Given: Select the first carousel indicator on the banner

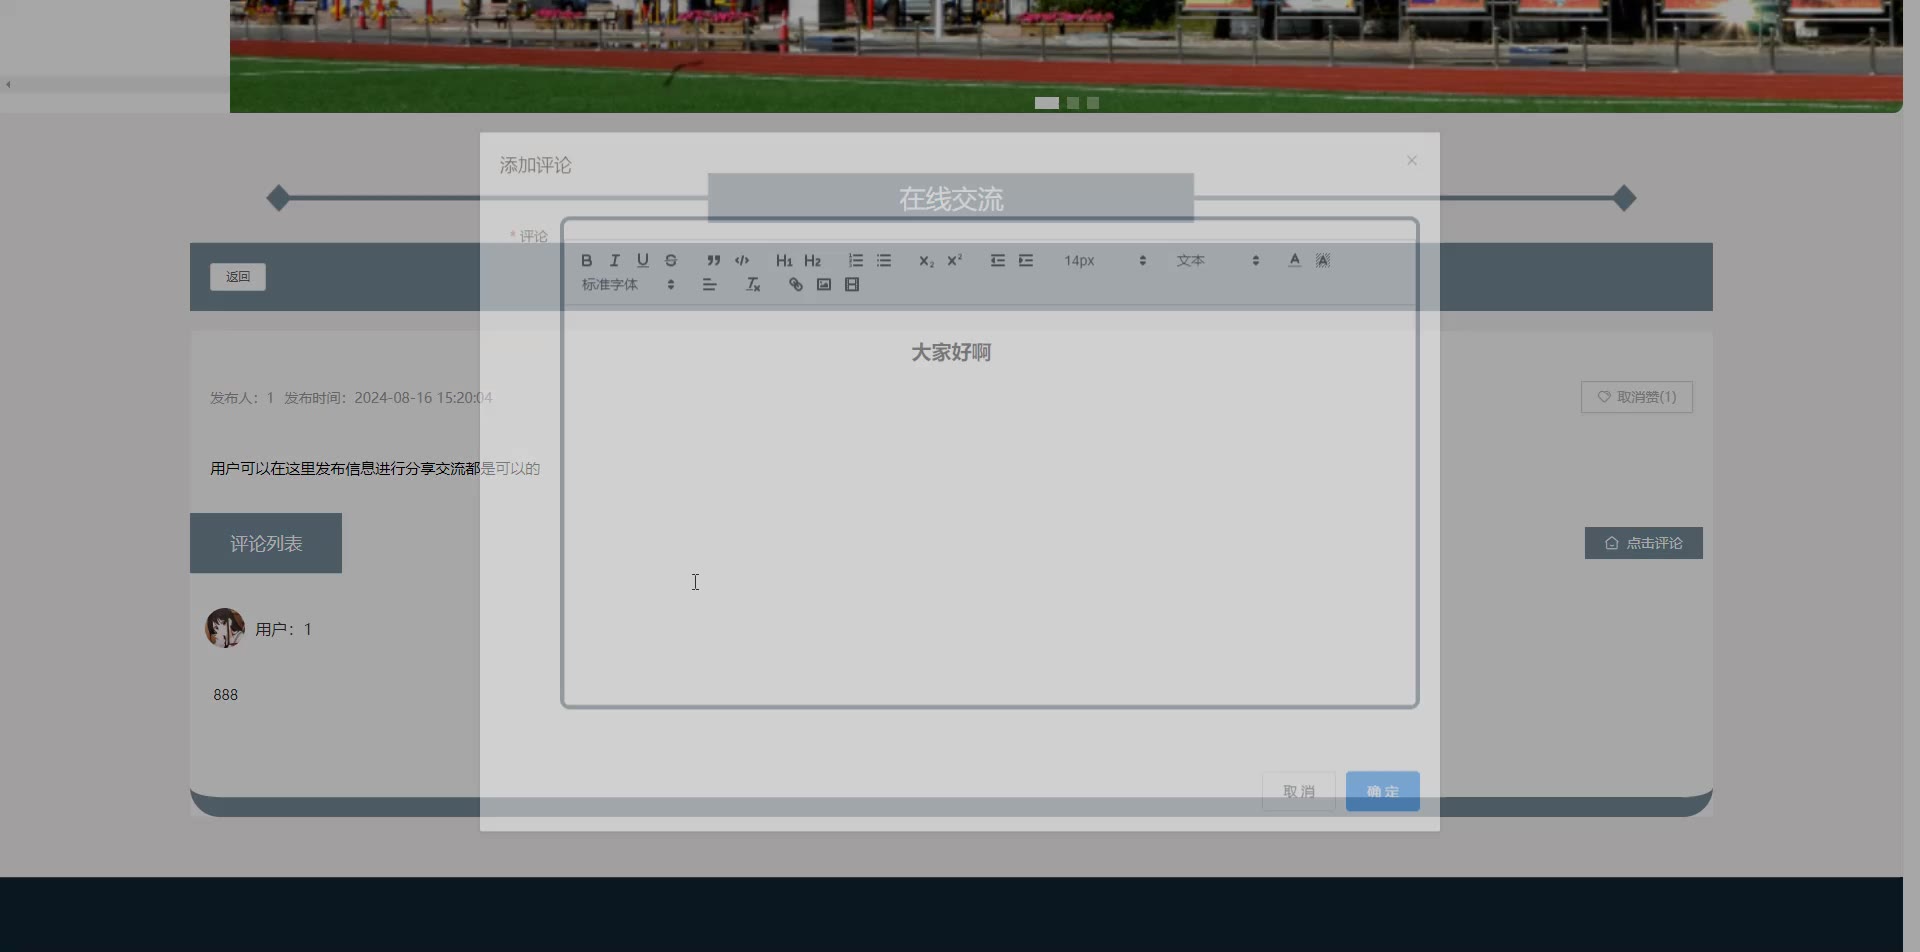Looking at the screenshot, I should coord(1047,103).
